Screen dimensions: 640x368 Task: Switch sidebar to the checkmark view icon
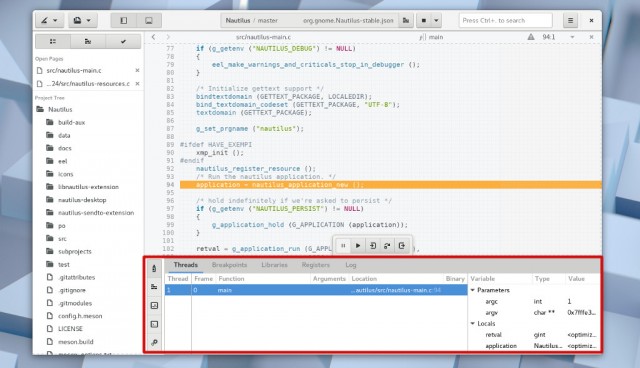(x=123, y=41)
